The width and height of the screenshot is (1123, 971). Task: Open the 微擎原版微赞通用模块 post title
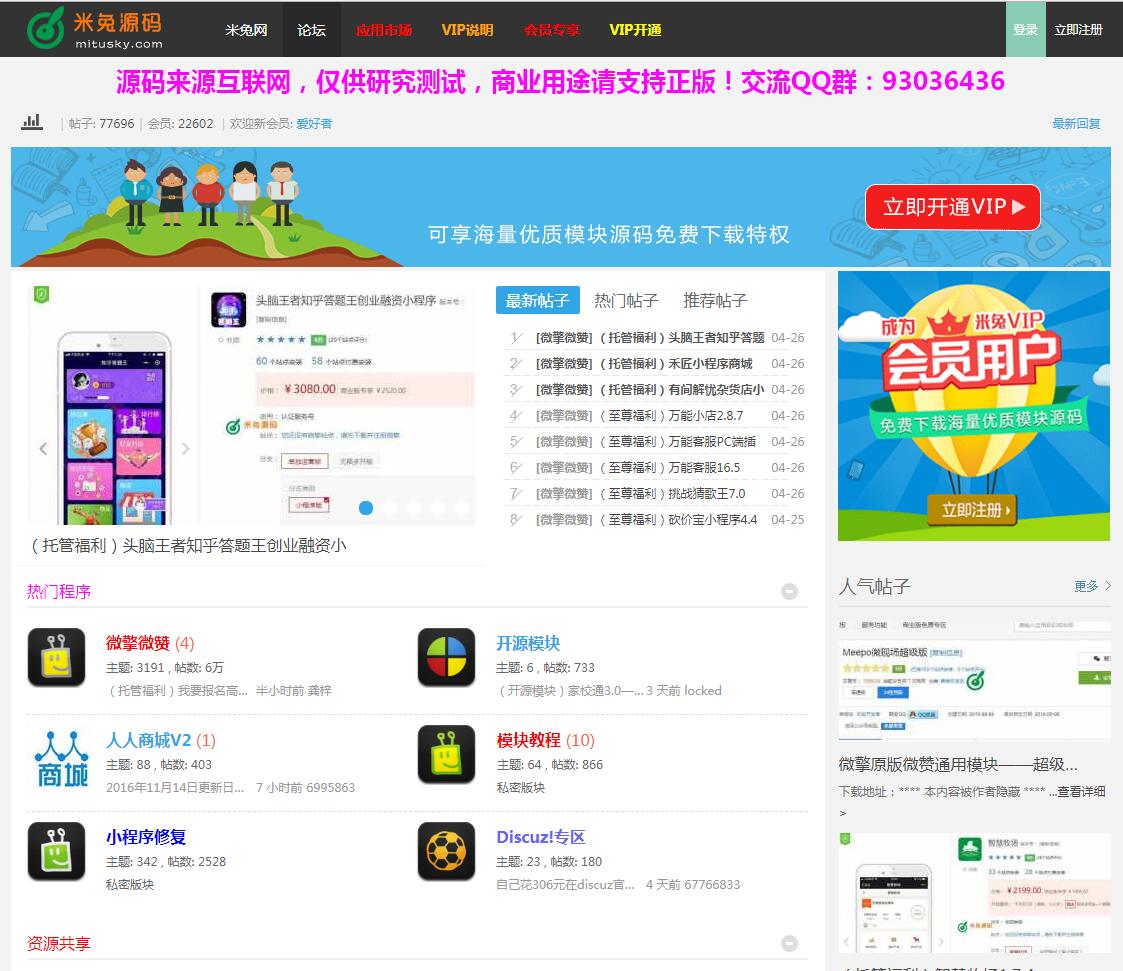(x=958, y=764)
